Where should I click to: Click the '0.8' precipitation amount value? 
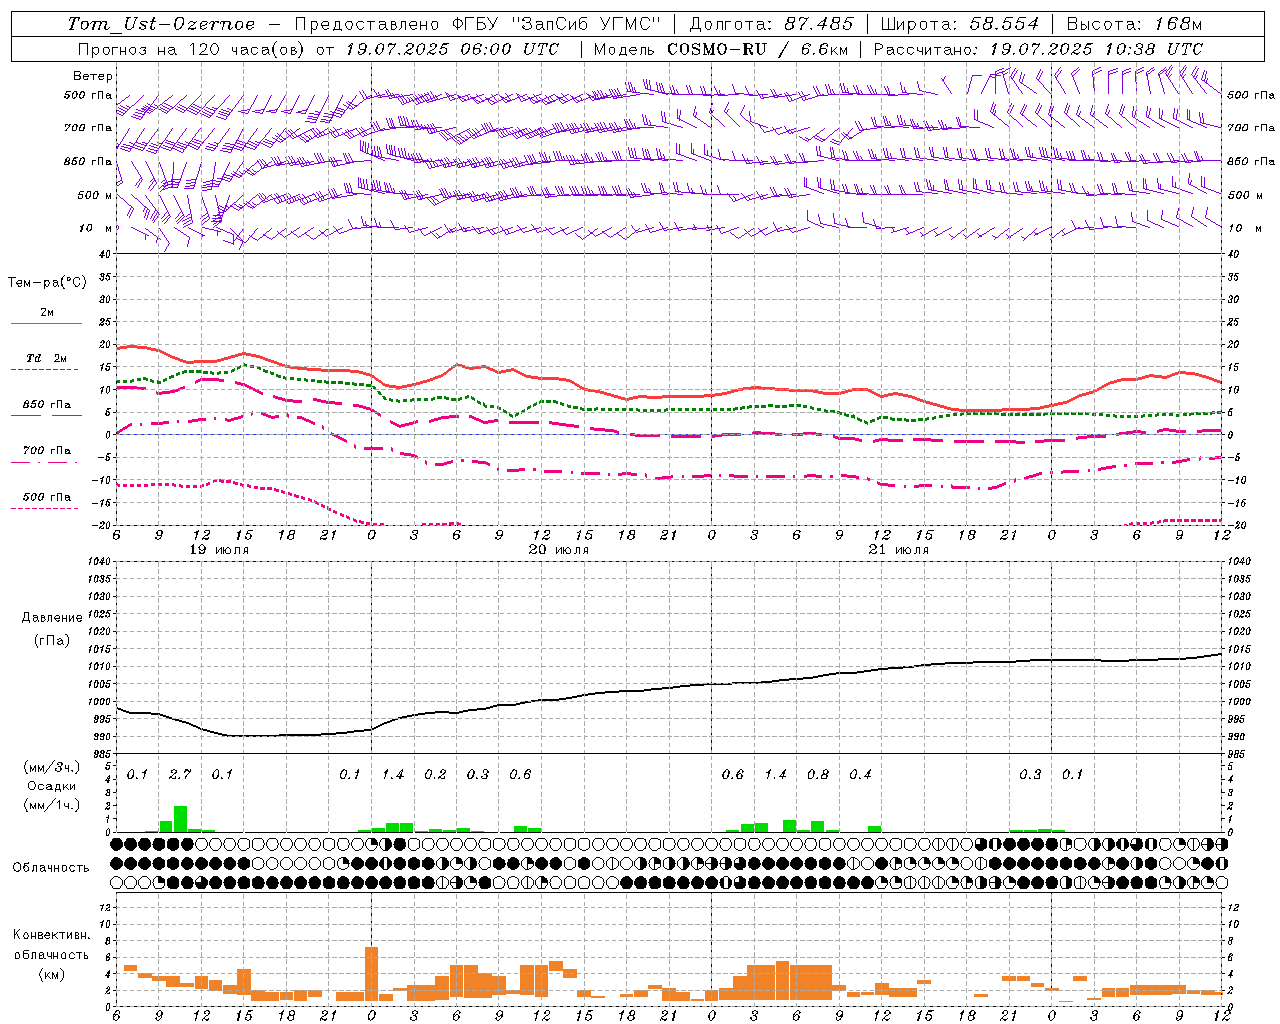(x=818, y=774)
